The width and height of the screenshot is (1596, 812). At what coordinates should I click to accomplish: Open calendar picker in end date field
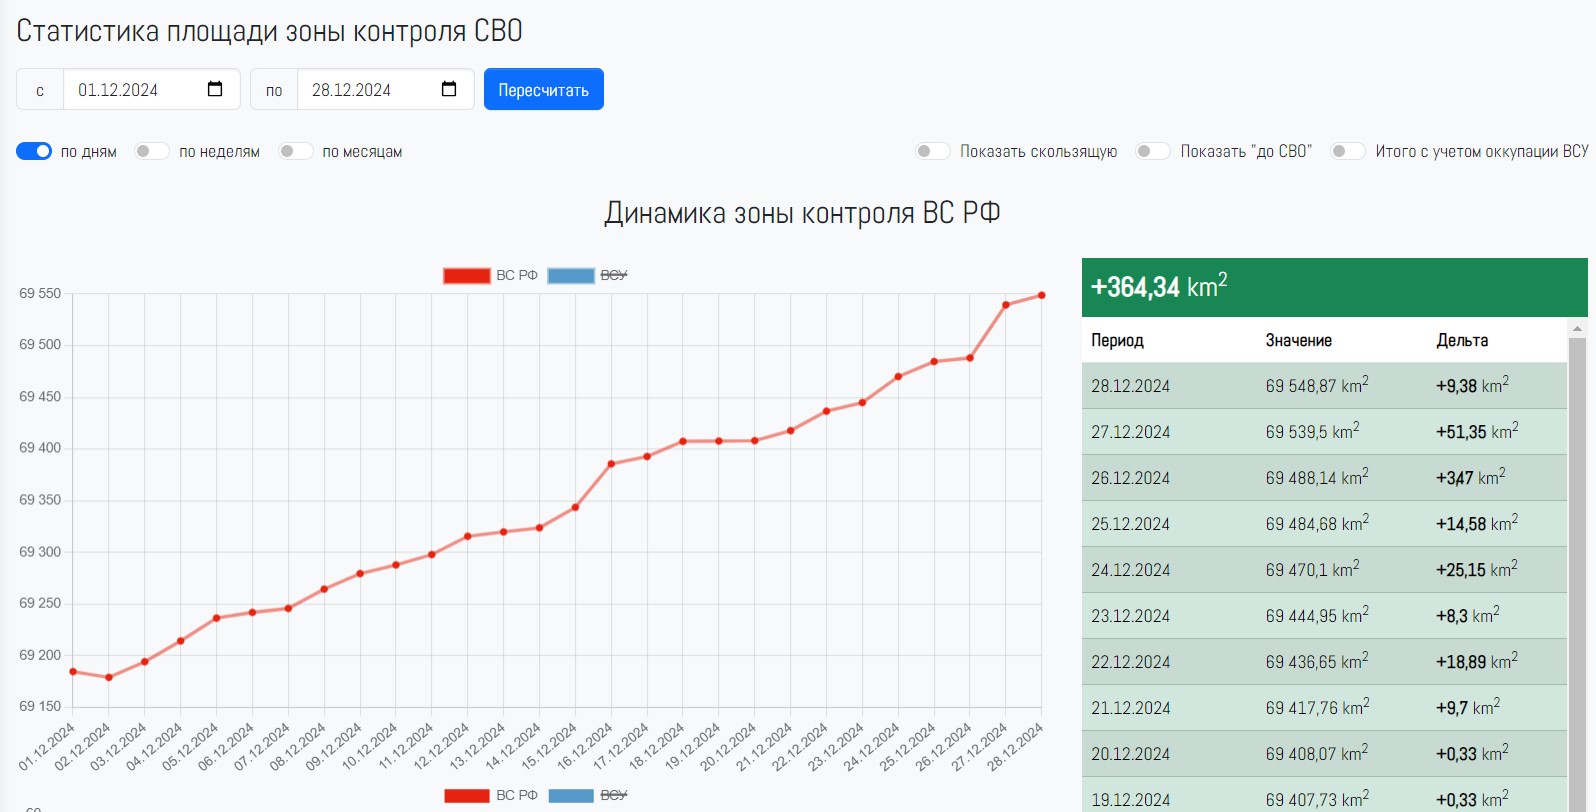(449, 89)
